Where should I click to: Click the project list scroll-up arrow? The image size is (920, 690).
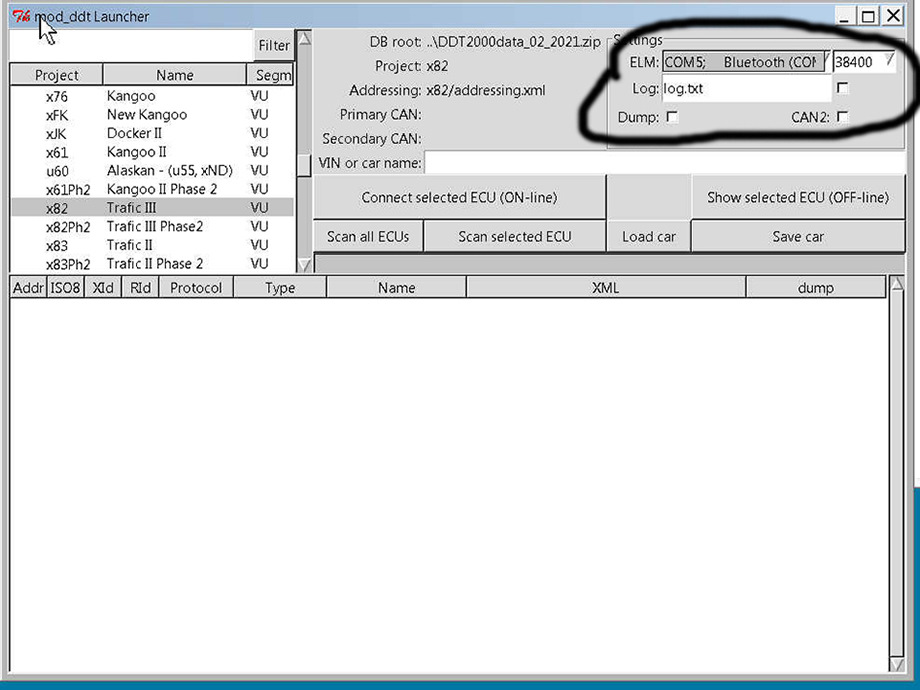(304, 39)
